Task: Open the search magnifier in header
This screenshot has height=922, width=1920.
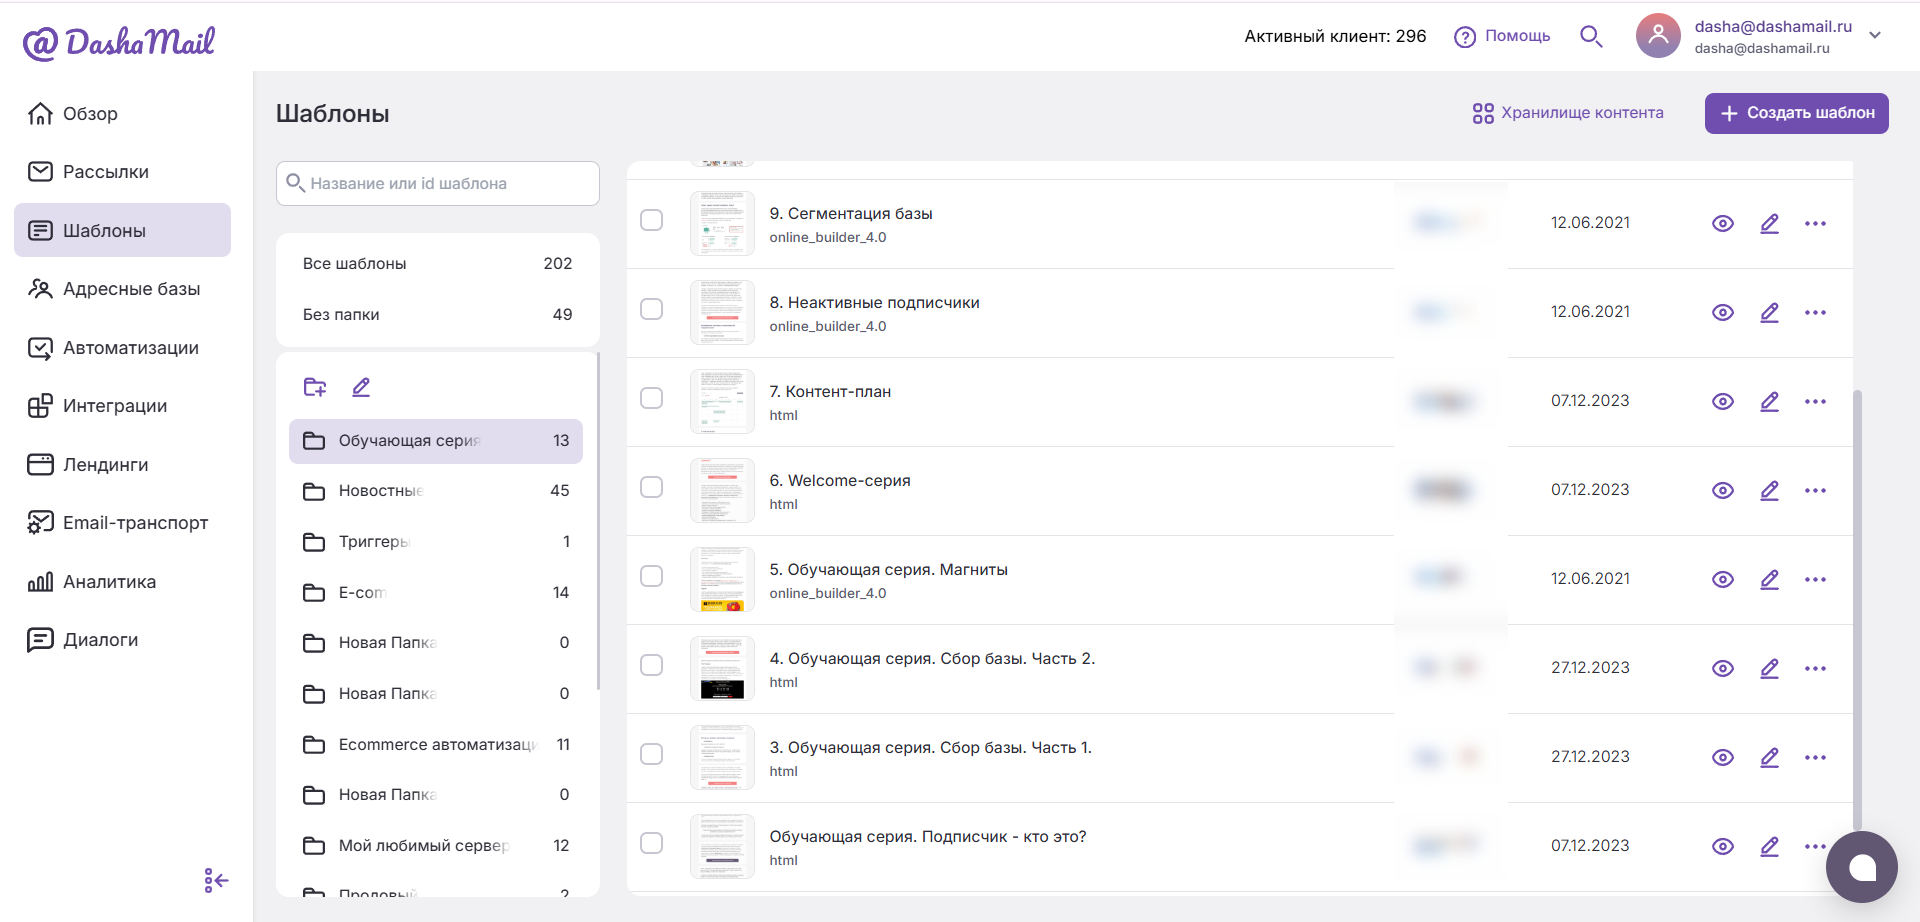Action: tap(1591, 37)
